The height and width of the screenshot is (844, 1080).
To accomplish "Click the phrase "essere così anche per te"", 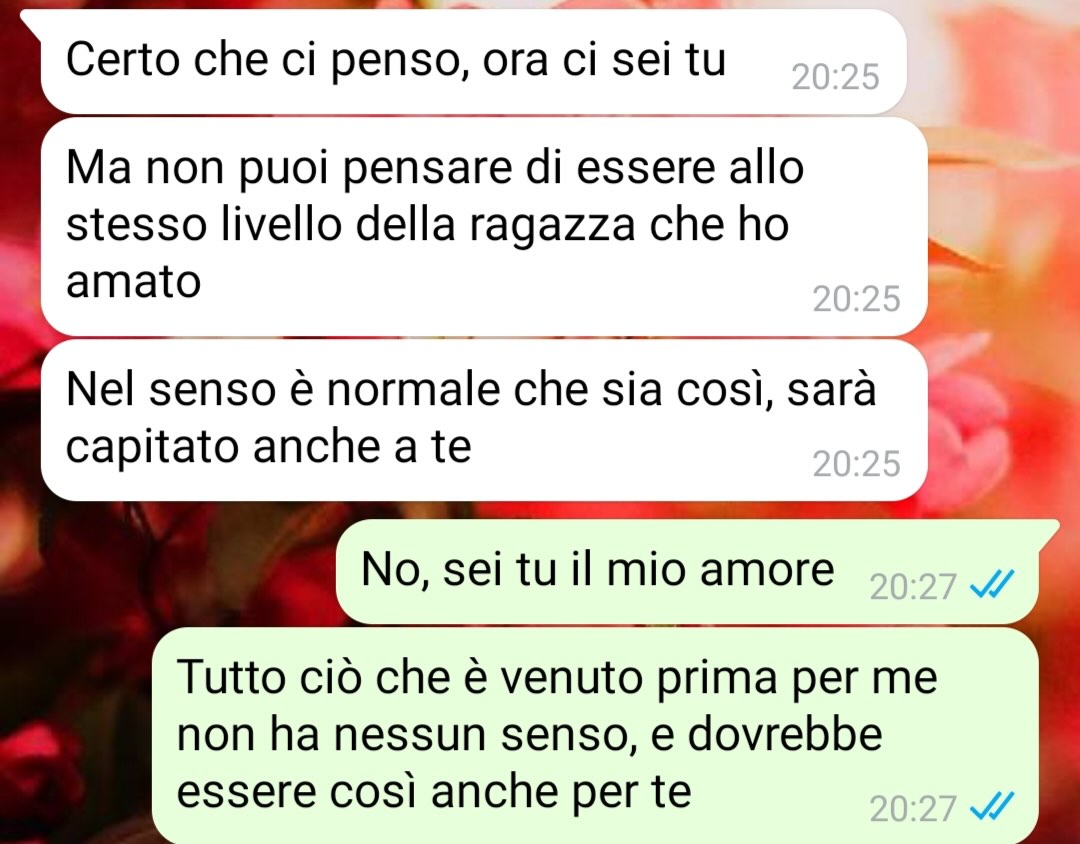I will pyautogui.click(x=434, y=792).
